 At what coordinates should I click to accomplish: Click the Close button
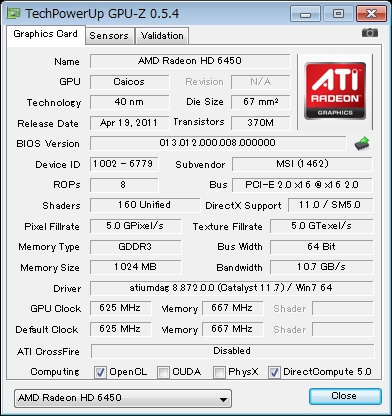tap(345, 396)
